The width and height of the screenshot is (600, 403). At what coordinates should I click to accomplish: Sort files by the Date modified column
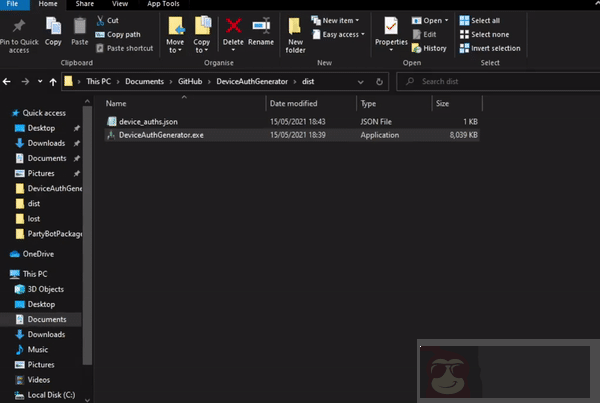(293, 103)
